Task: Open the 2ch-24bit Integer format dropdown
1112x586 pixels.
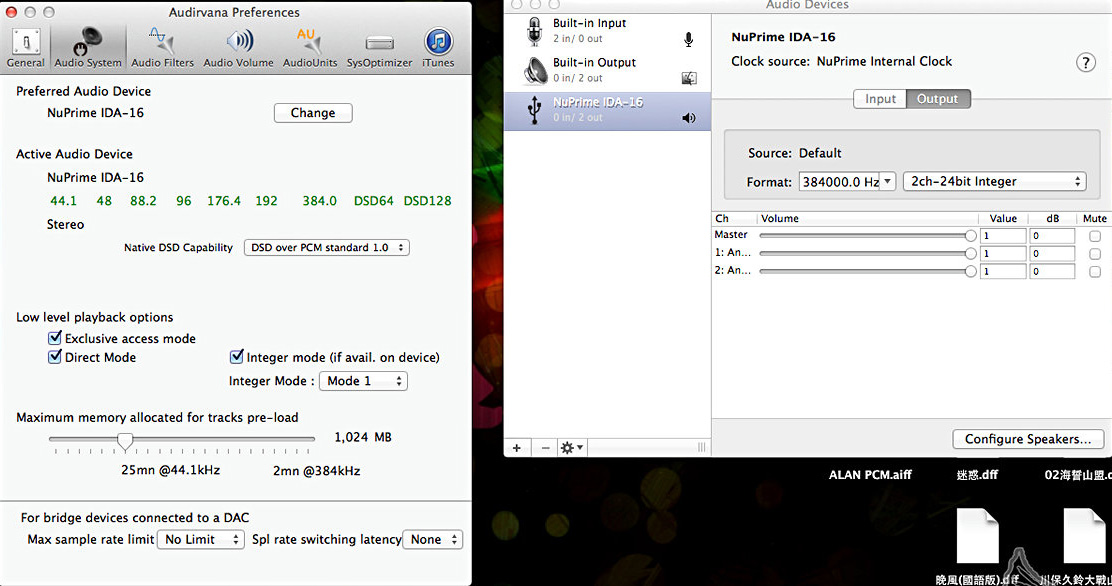Action: (994, 182)
